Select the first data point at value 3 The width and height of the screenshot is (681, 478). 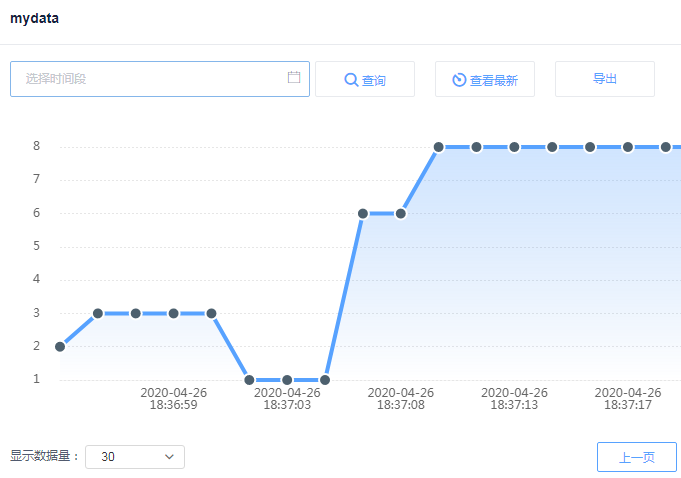(x=98, y=313)
